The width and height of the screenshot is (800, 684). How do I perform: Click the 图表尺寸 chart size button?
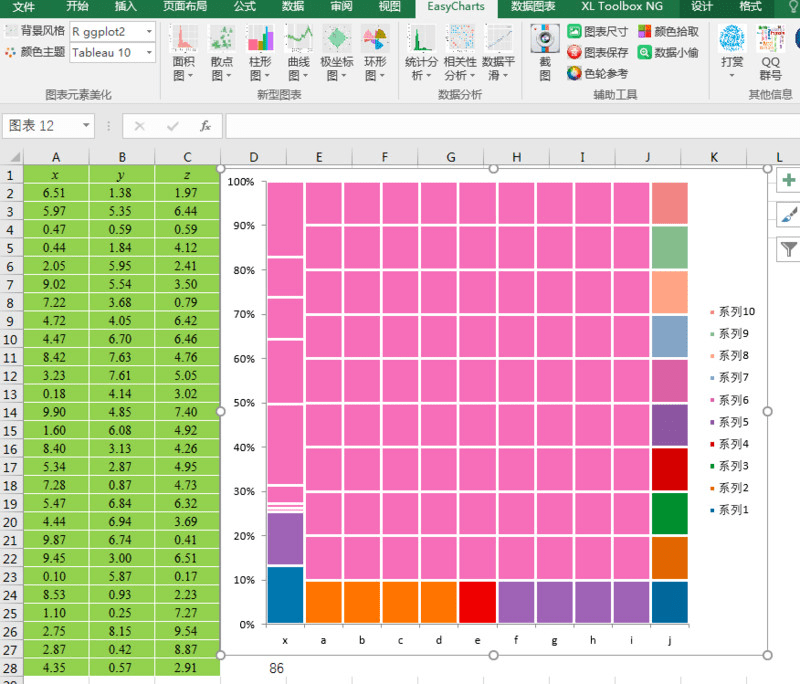point(597,32)
